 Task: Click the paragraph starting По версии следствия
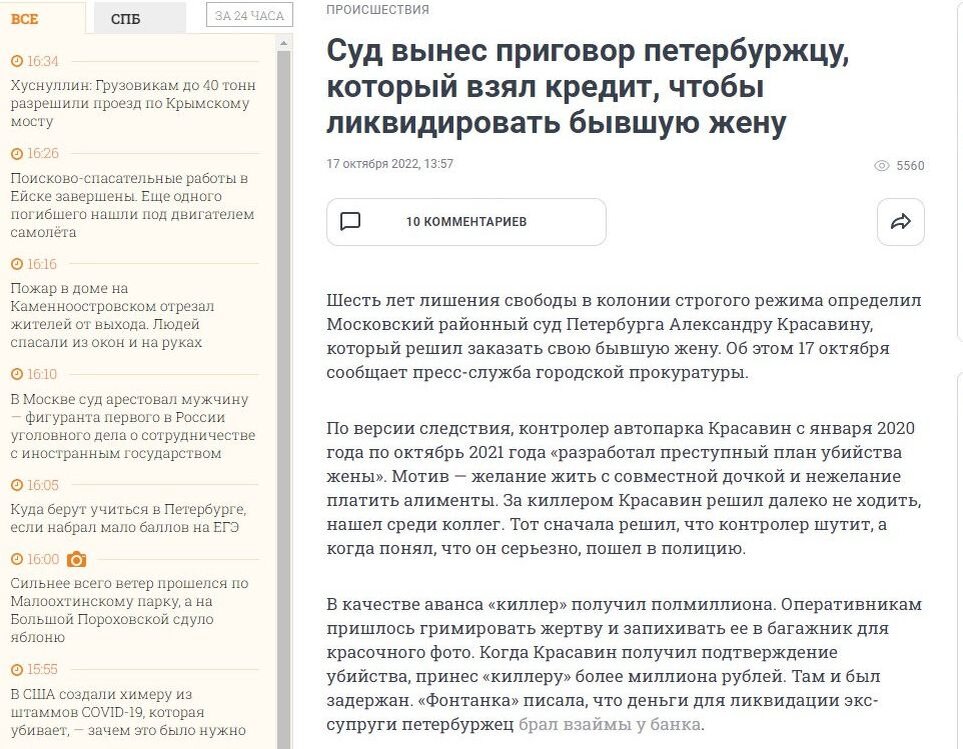tap(624, 488)
